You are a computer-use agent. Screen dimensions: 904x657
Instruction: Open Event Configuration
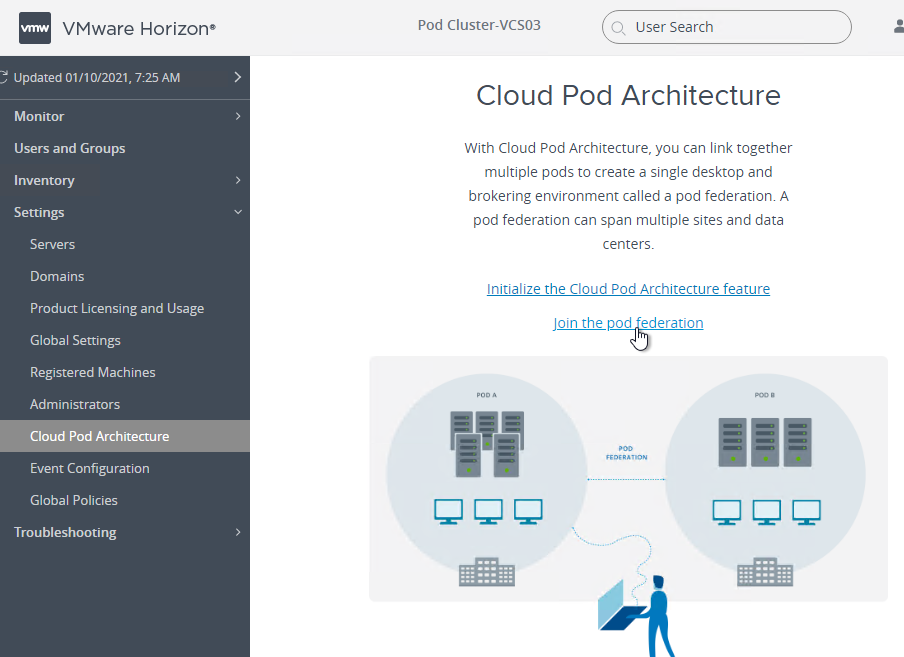[89, 469]
